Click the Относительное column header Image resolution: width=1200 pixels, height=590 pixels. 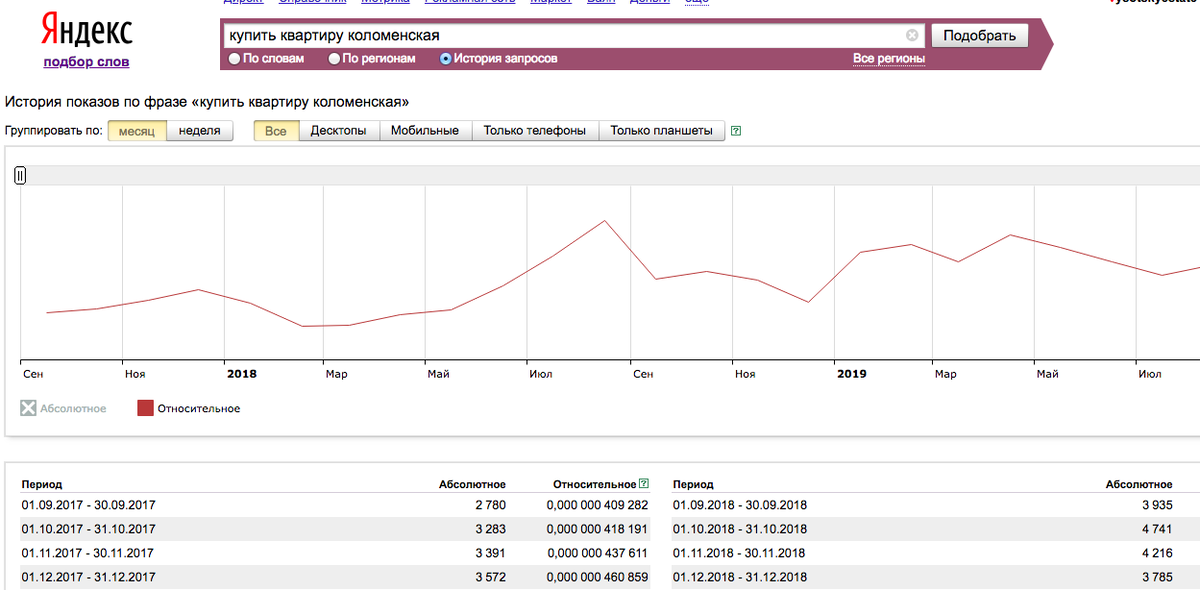pos(595,484)
